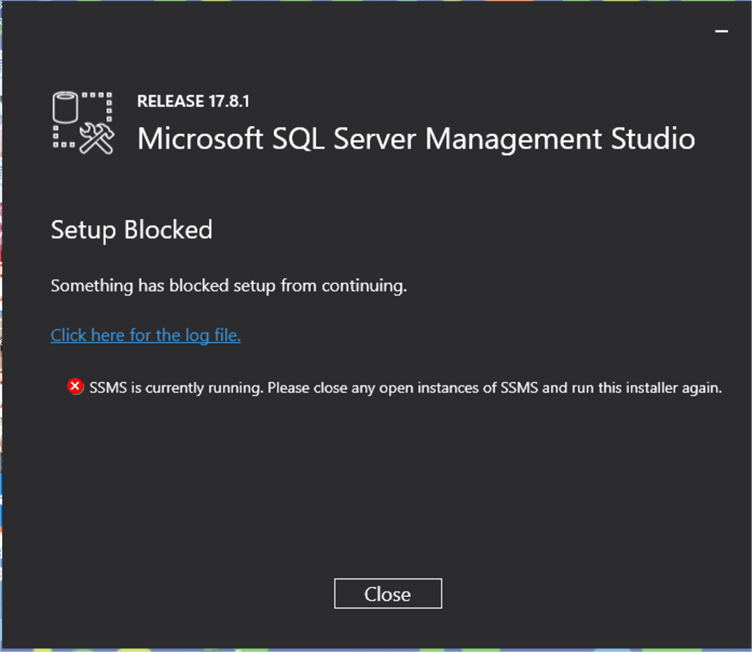Click the Setup Blocked heading
Viewport: 752px width, 652px height.
point(132,230)
